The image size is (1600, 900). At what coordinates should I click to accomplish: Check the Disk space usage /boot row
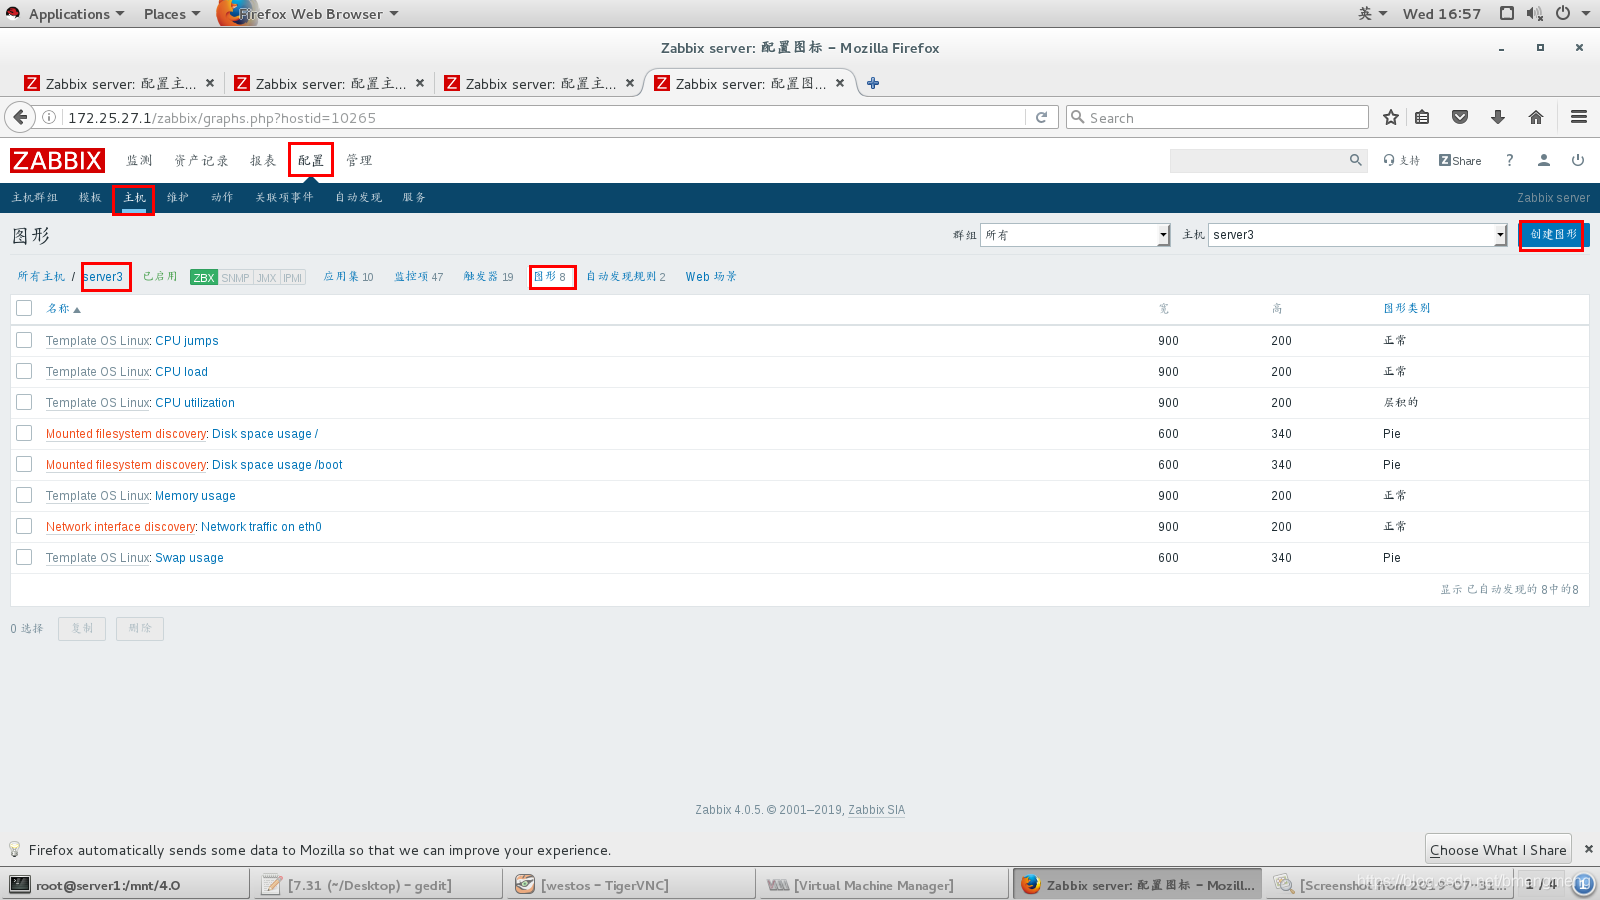pos(24,464)
